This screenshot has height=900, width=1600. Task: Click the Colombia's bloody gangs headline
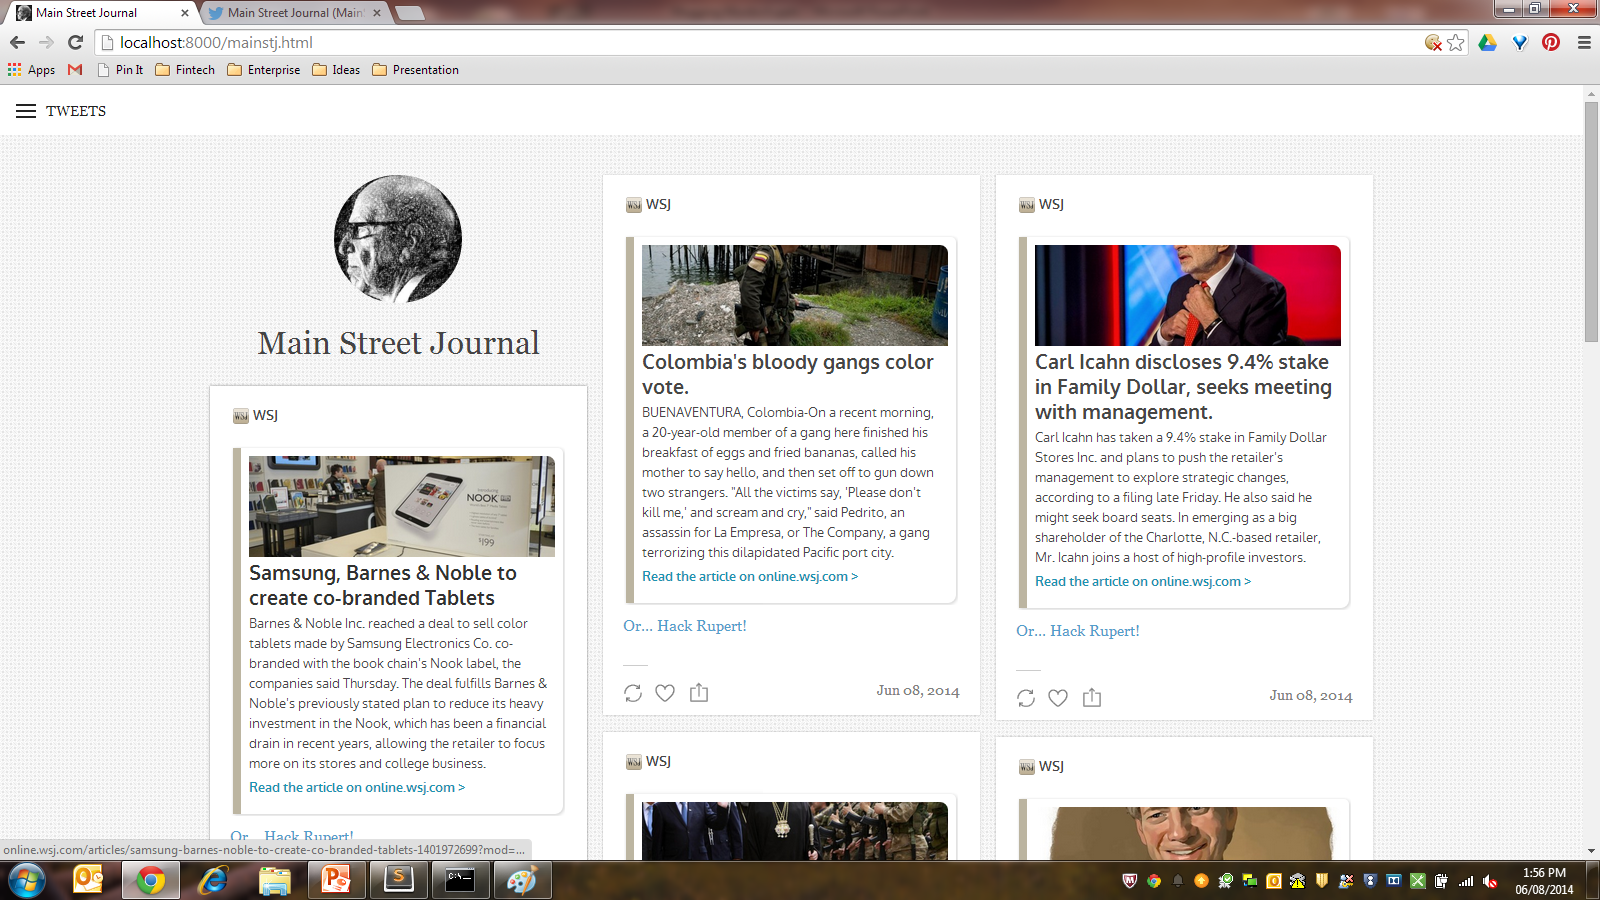[788, 374]
